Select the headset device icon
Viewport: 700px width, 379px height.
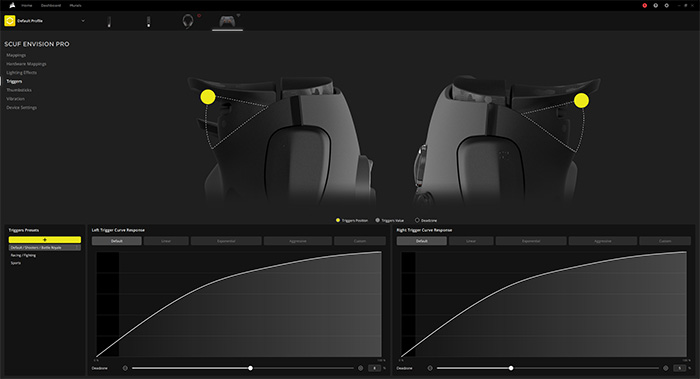(188, 21)
